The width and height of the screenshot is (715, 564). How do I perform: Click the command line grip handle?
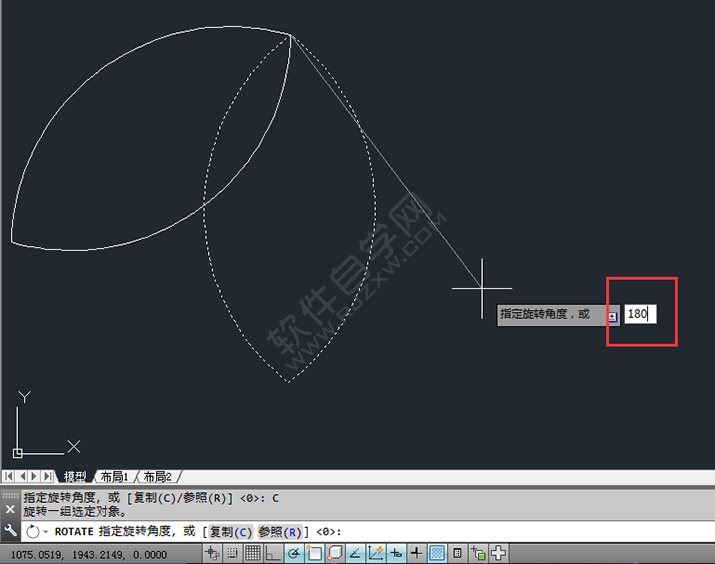10,495
